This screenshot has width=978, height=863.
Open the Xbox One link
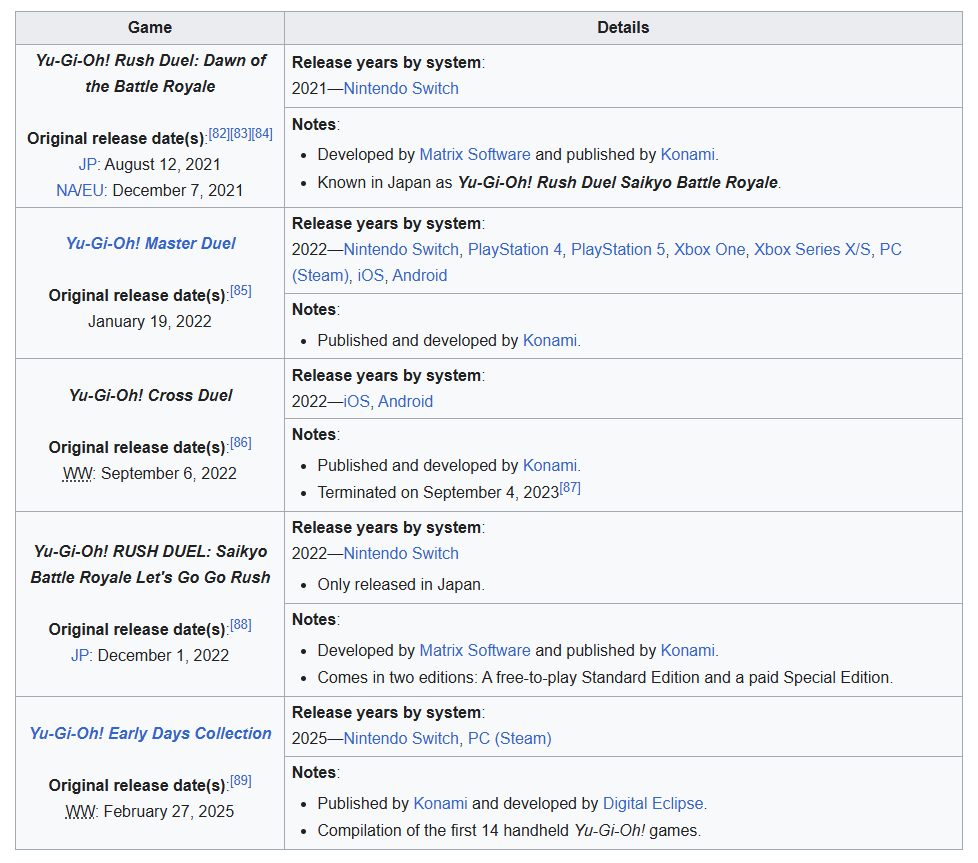point(709,249)
